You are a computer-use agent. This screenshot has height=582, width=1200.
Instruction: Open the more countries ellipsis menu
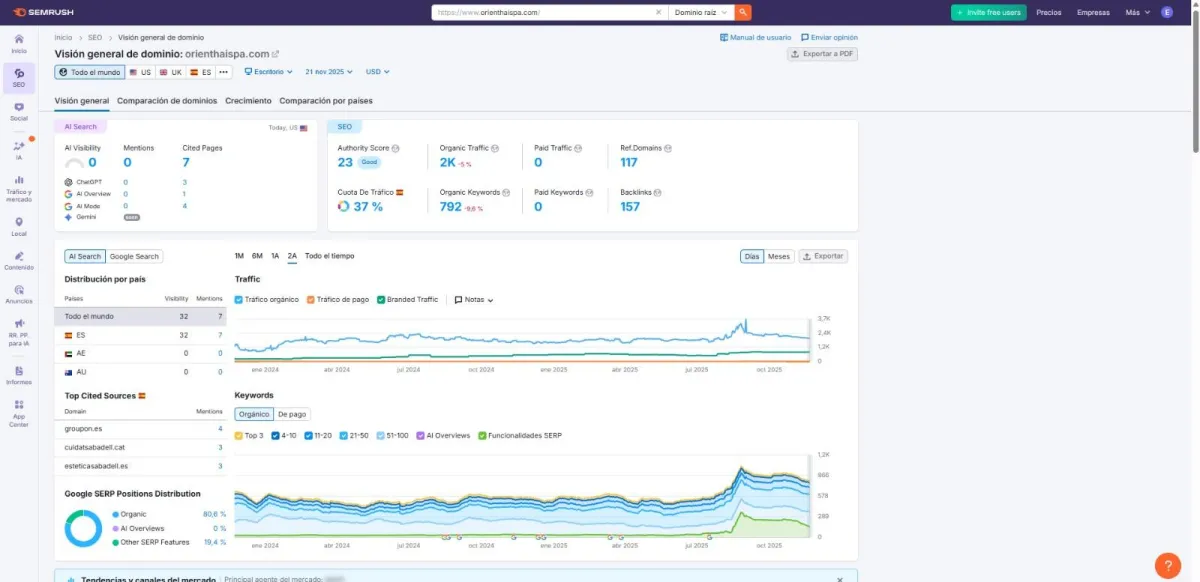223,72
